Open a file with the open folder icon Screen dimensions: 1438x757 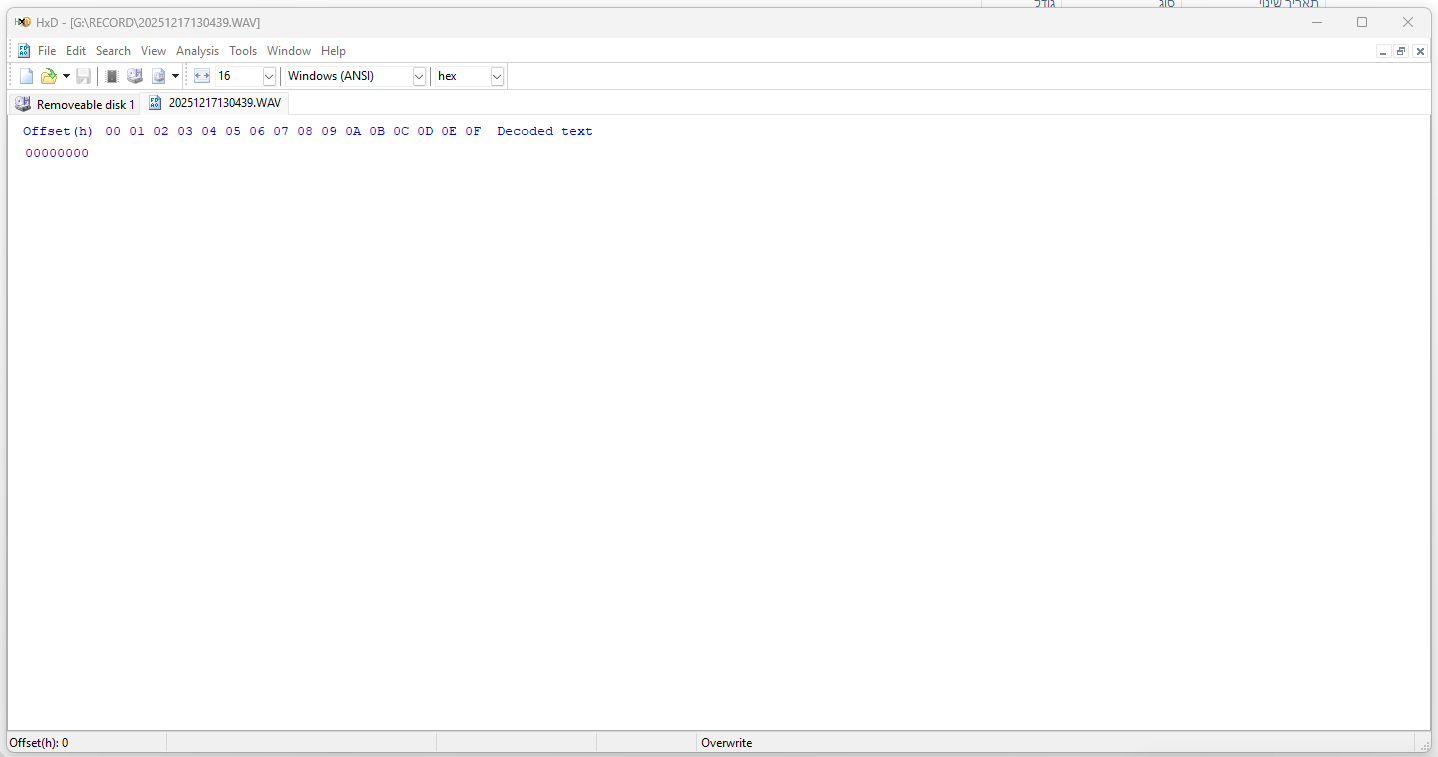click(49, 75)
